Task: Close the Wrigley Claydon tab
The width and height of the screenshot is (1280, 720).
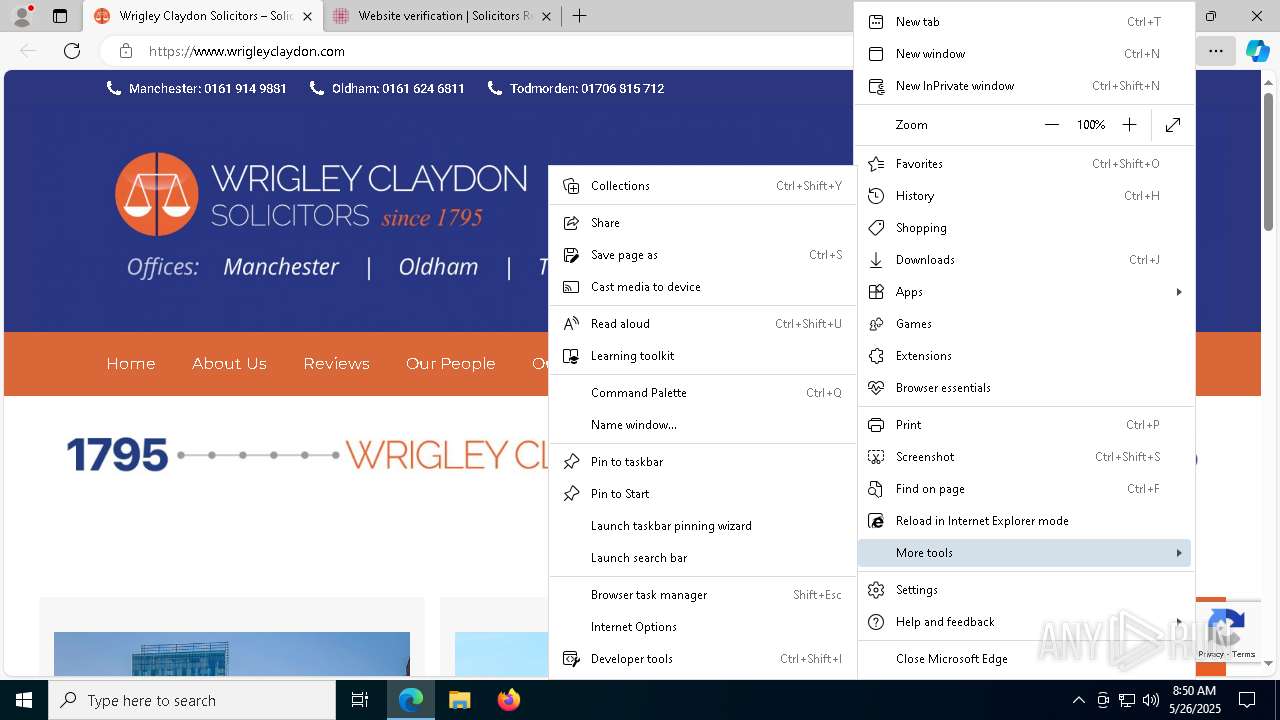Action: [307, 16]
